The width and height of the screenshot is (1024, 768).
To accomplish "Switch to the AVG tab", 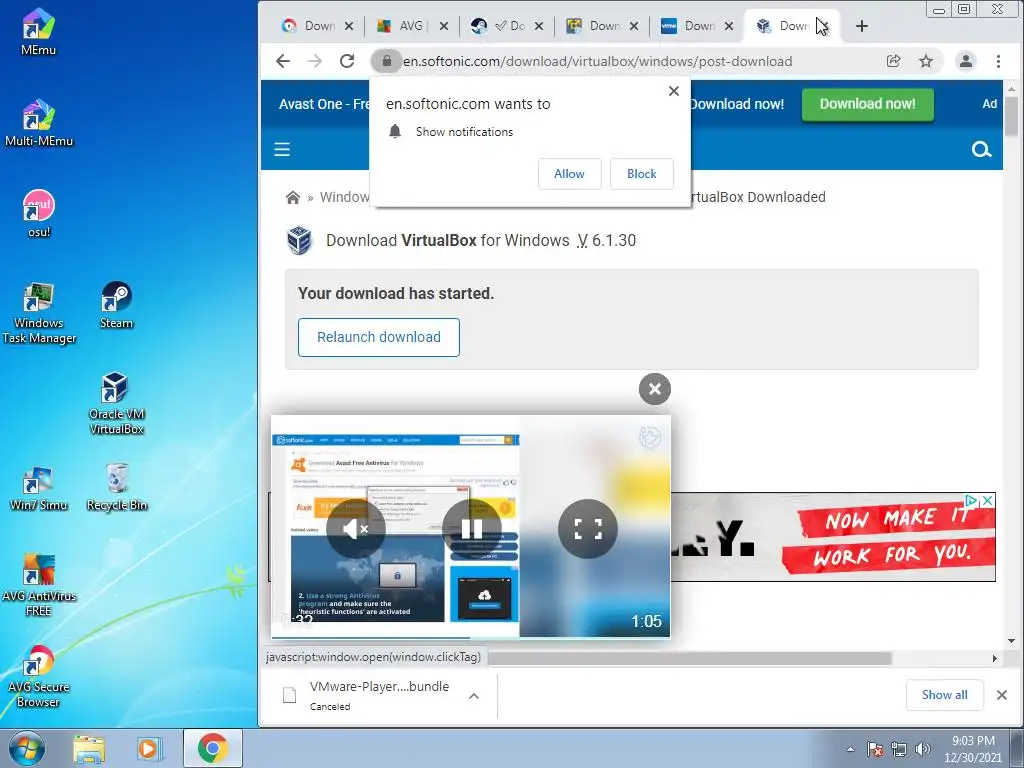I will pyautogui.click(x=411, y=26).
